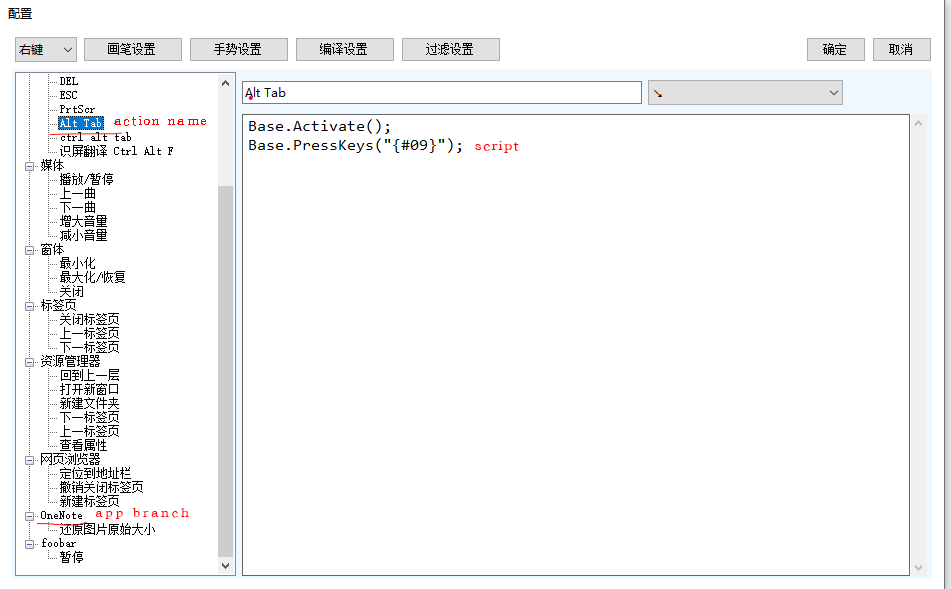Click the 编译设置 button
The image size is (951, 589).
[344, 49]
